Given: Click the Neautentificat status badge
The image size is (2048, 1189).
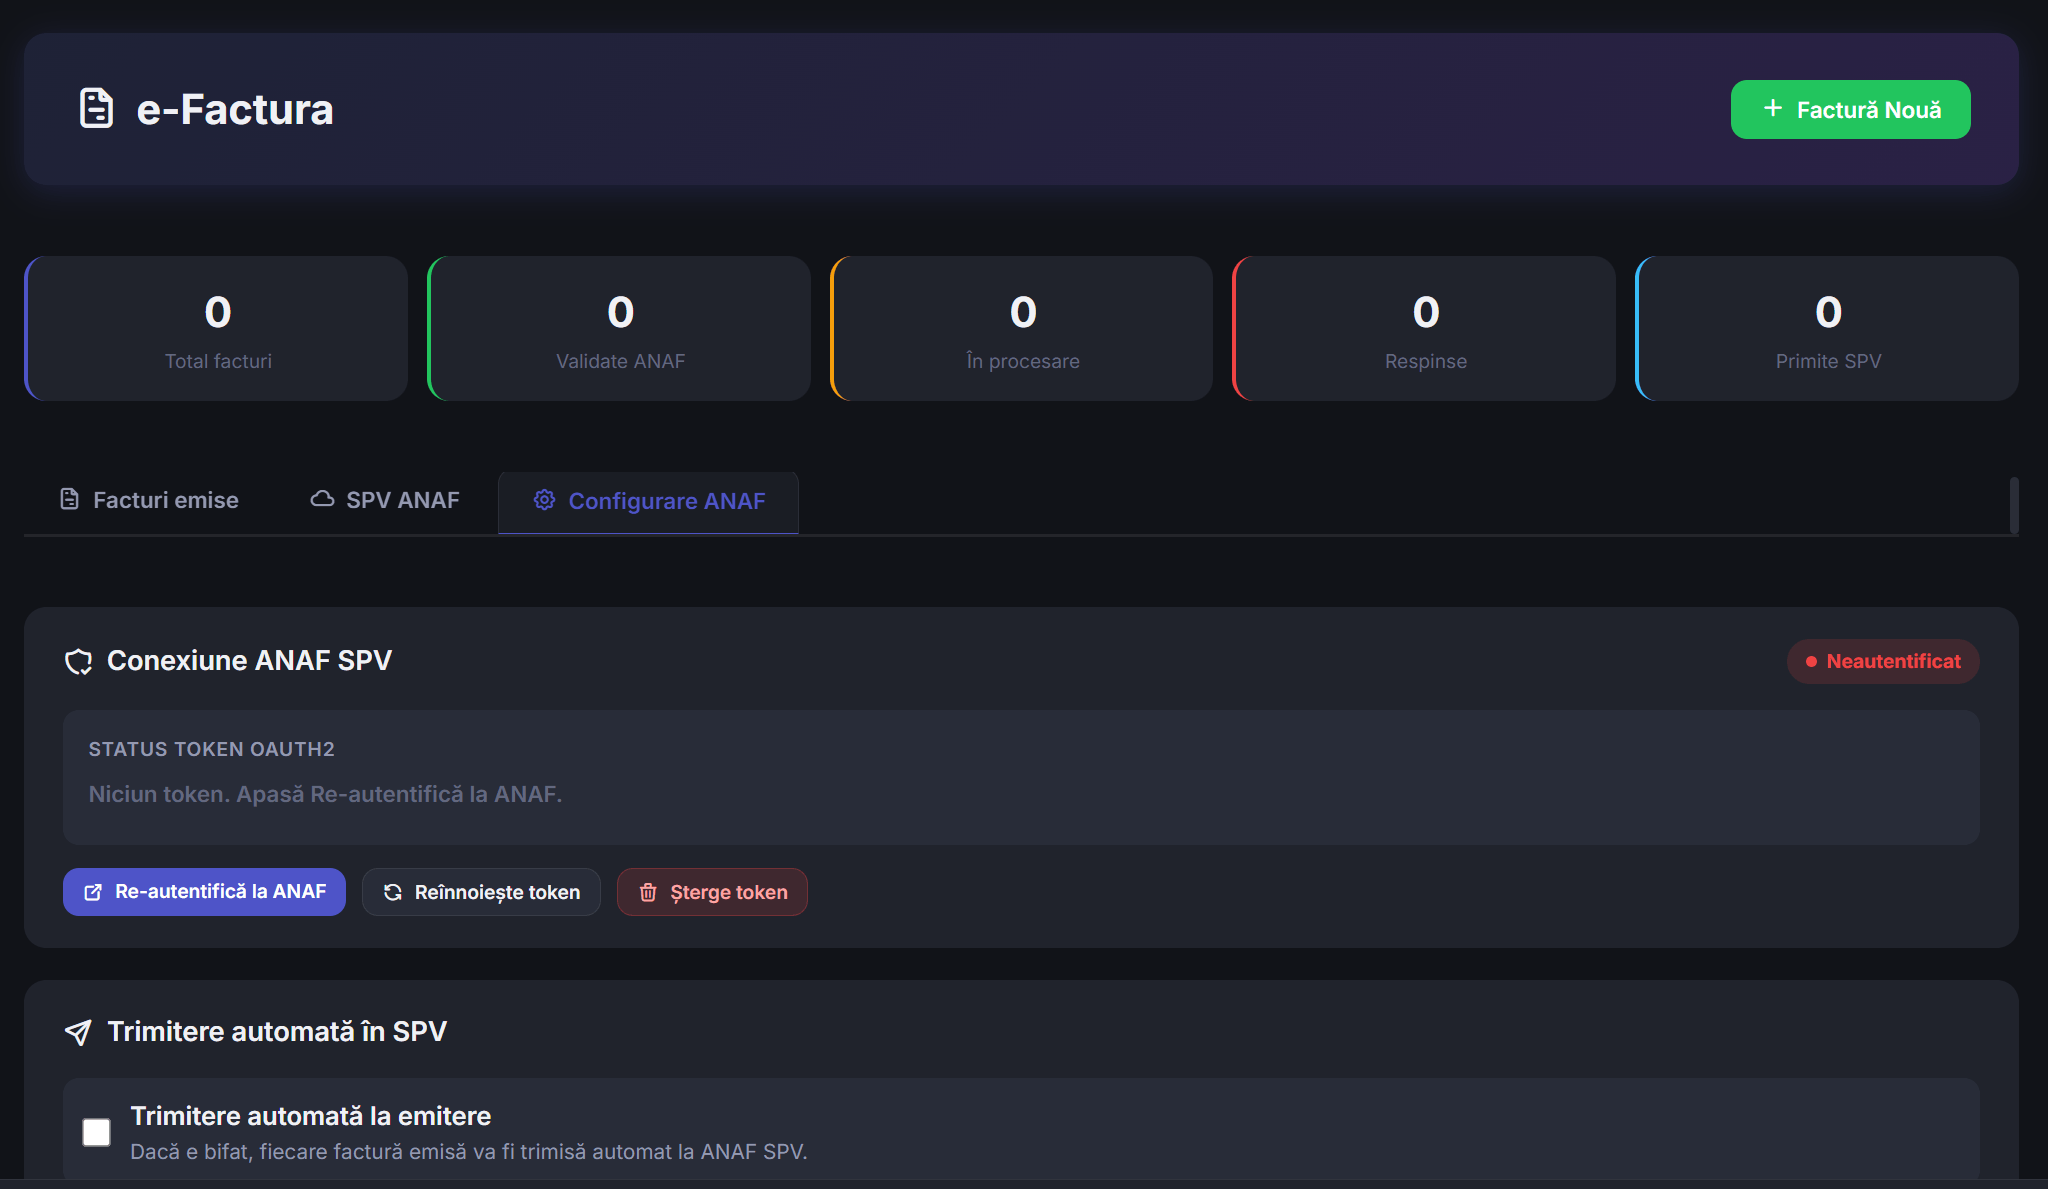Looking at the screenshot, I should point(1883,661).
